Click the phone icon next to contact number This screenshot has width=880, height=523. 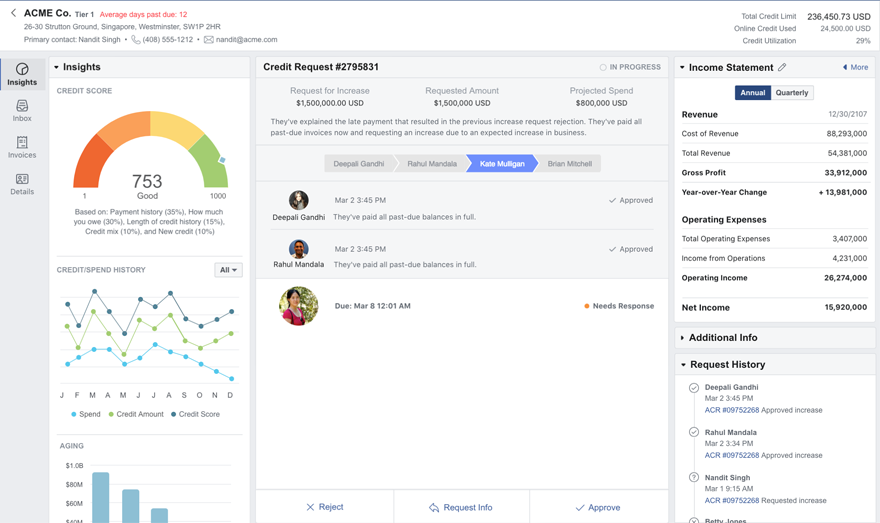tap(135, 40)
